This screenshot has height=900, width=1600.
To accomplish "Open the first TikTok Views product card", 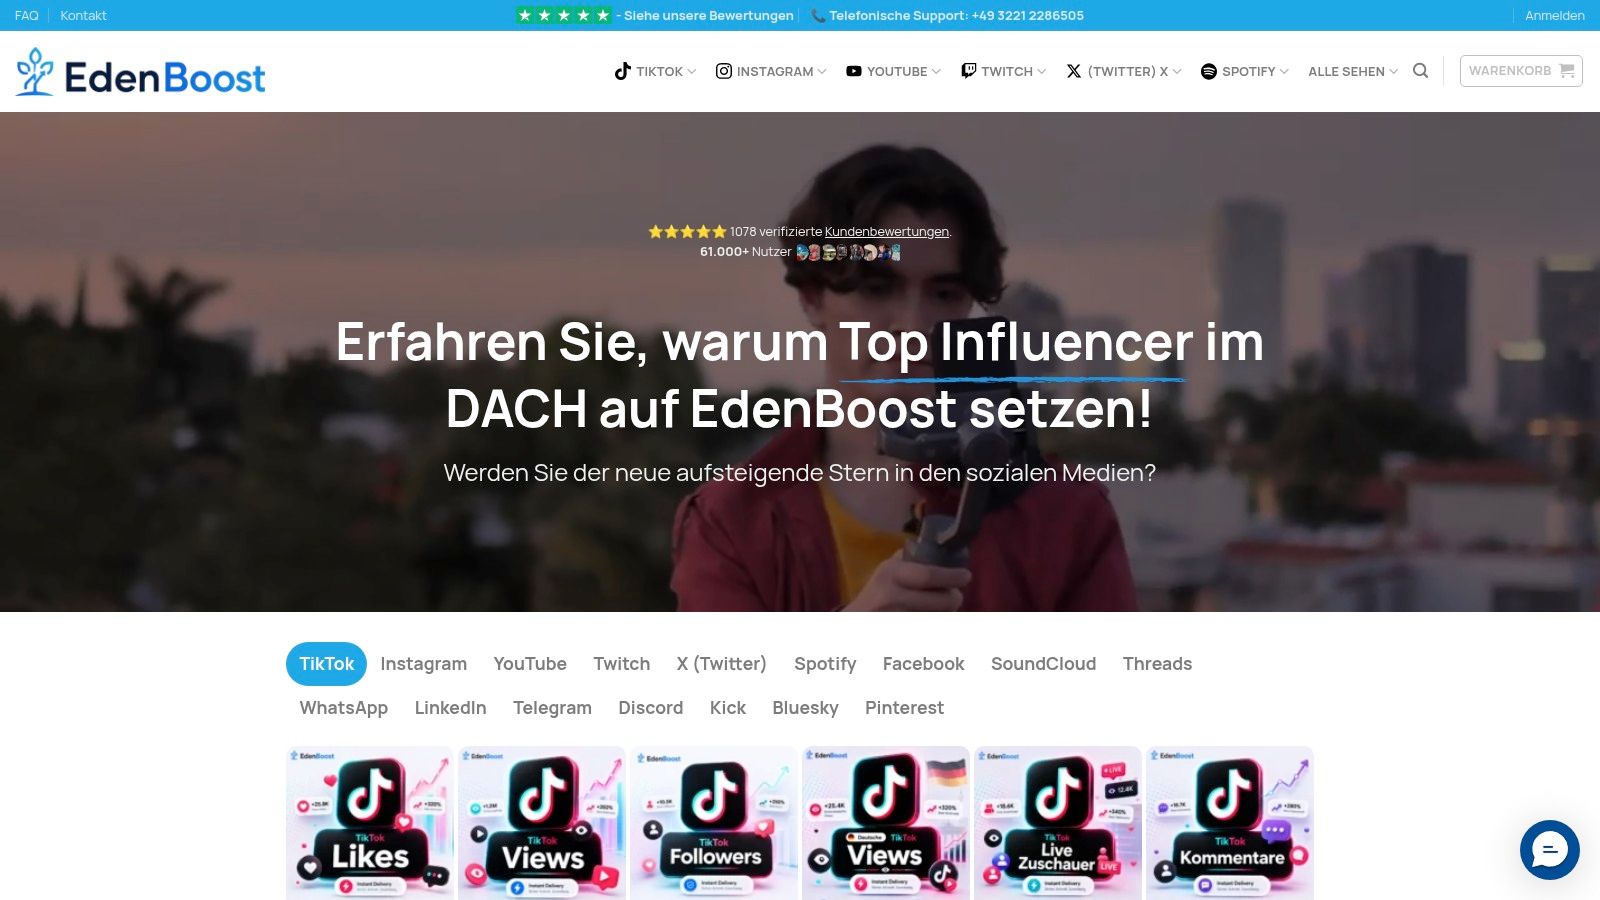I will pos(542,823).
